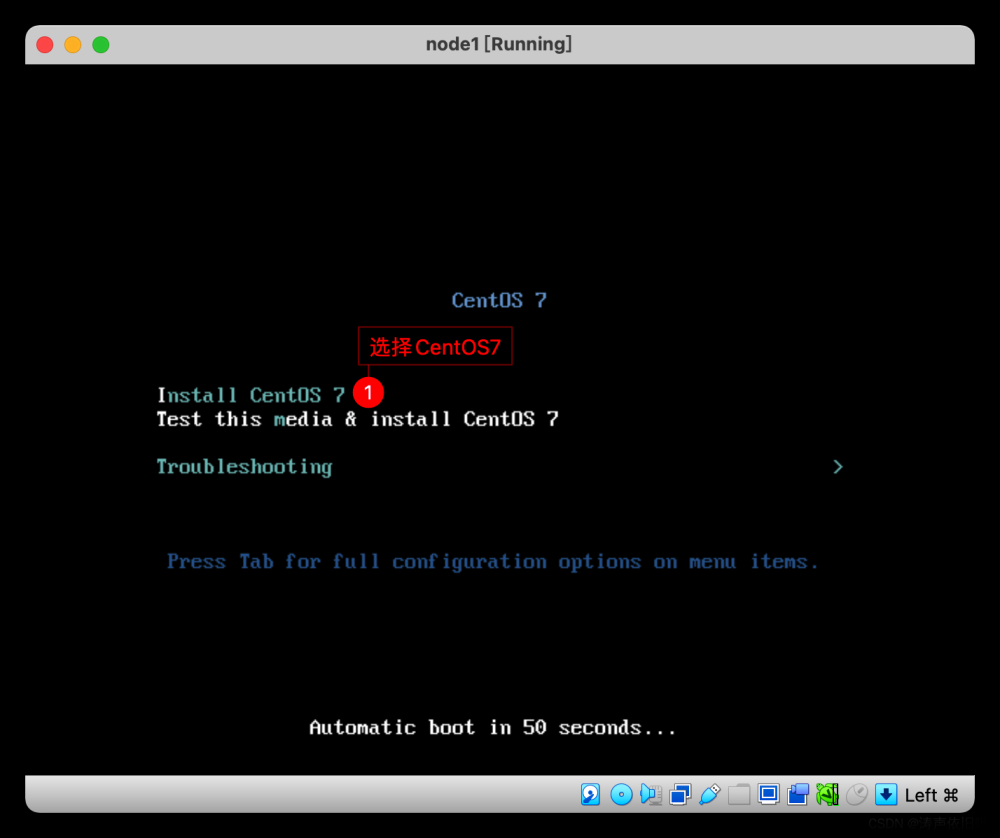Close the node1 VM window
The height and width of the screenshot is (838, 1000).
click(x=45, y=45)
